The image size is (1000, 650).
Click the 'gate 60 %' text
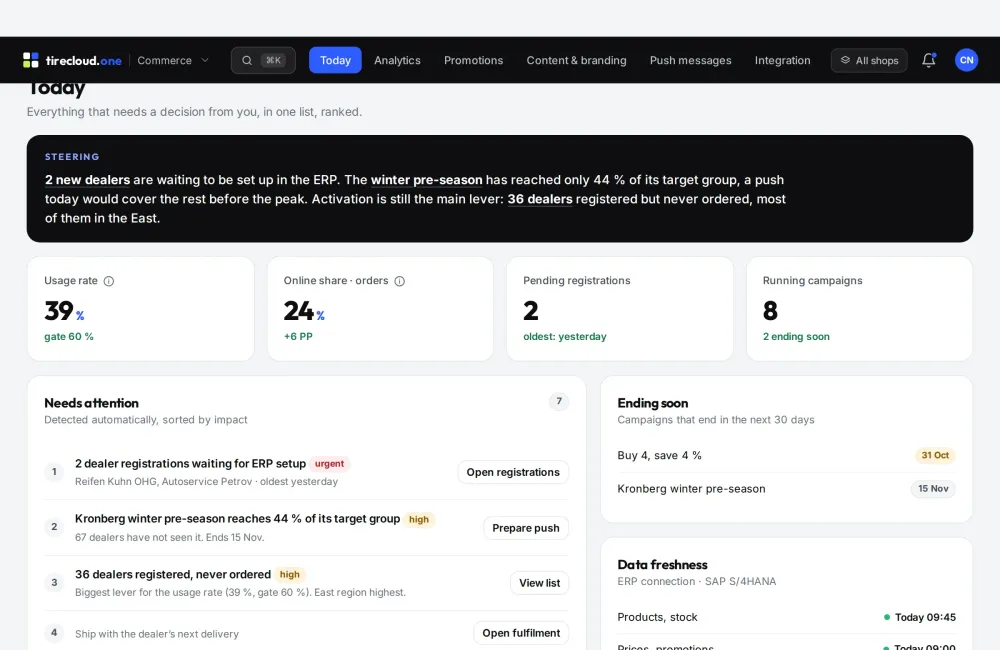[x=69, y=336]
